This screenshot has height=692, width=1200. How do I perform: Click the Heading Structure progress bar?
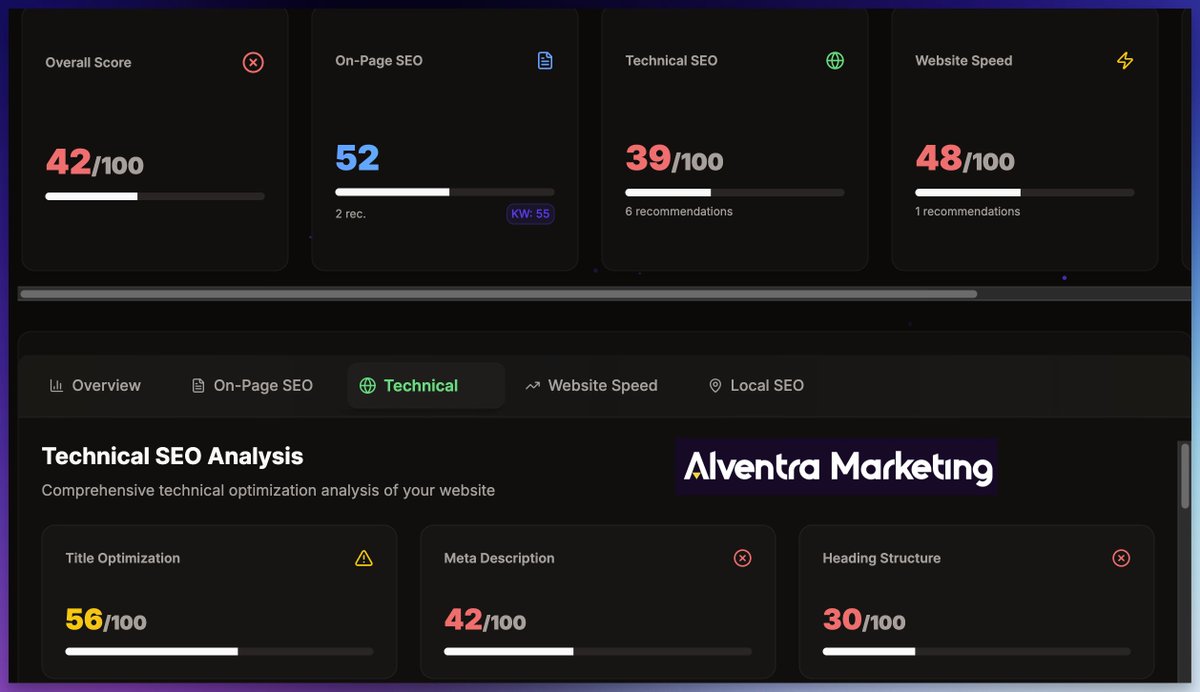(977, 651)
